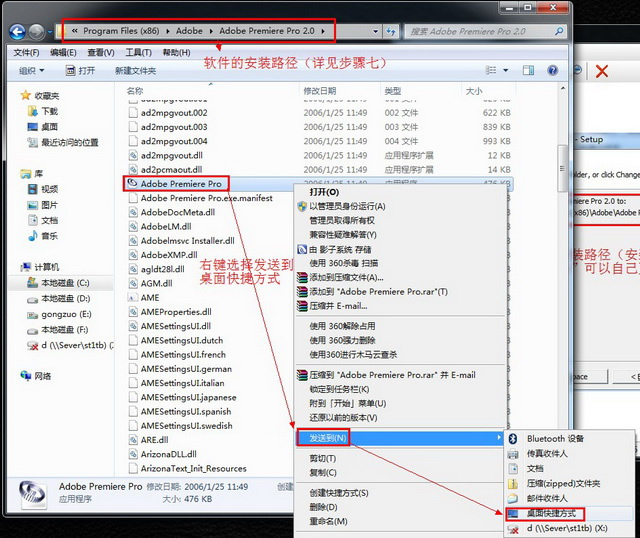The width and height of the screenshot is (640, 538).
Task: Open the 帮助(H) menu
Action: (176, 53)
